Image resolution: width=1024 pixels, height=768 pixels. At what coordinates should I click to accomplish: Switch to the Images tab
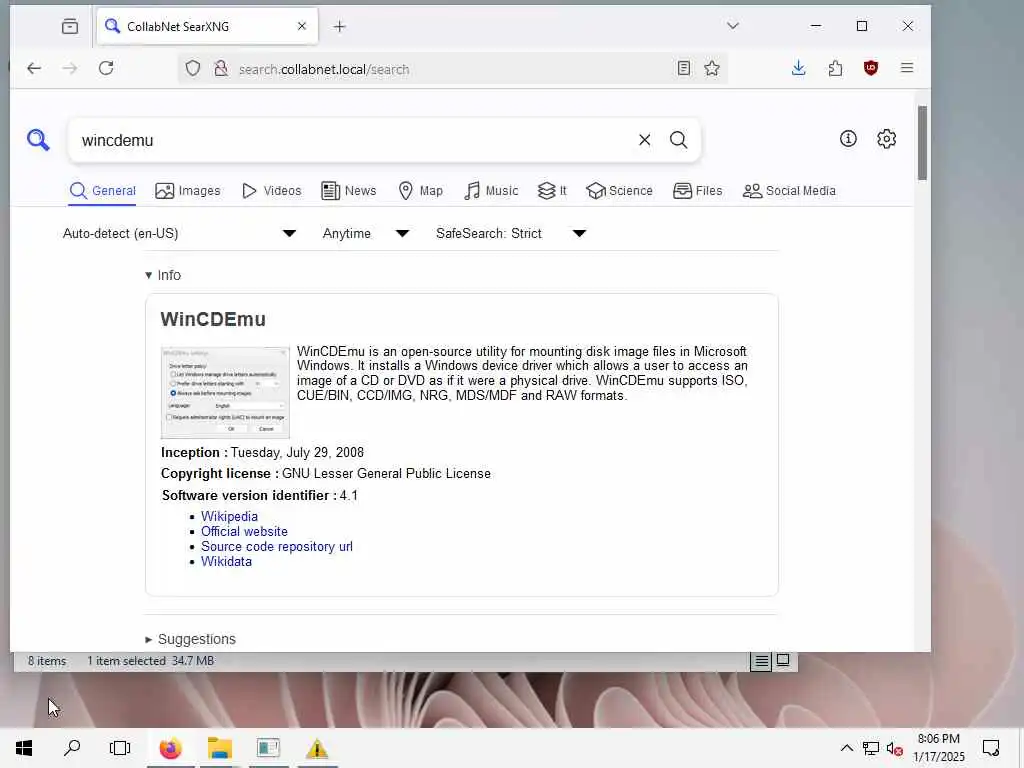(x=187, y=191)
